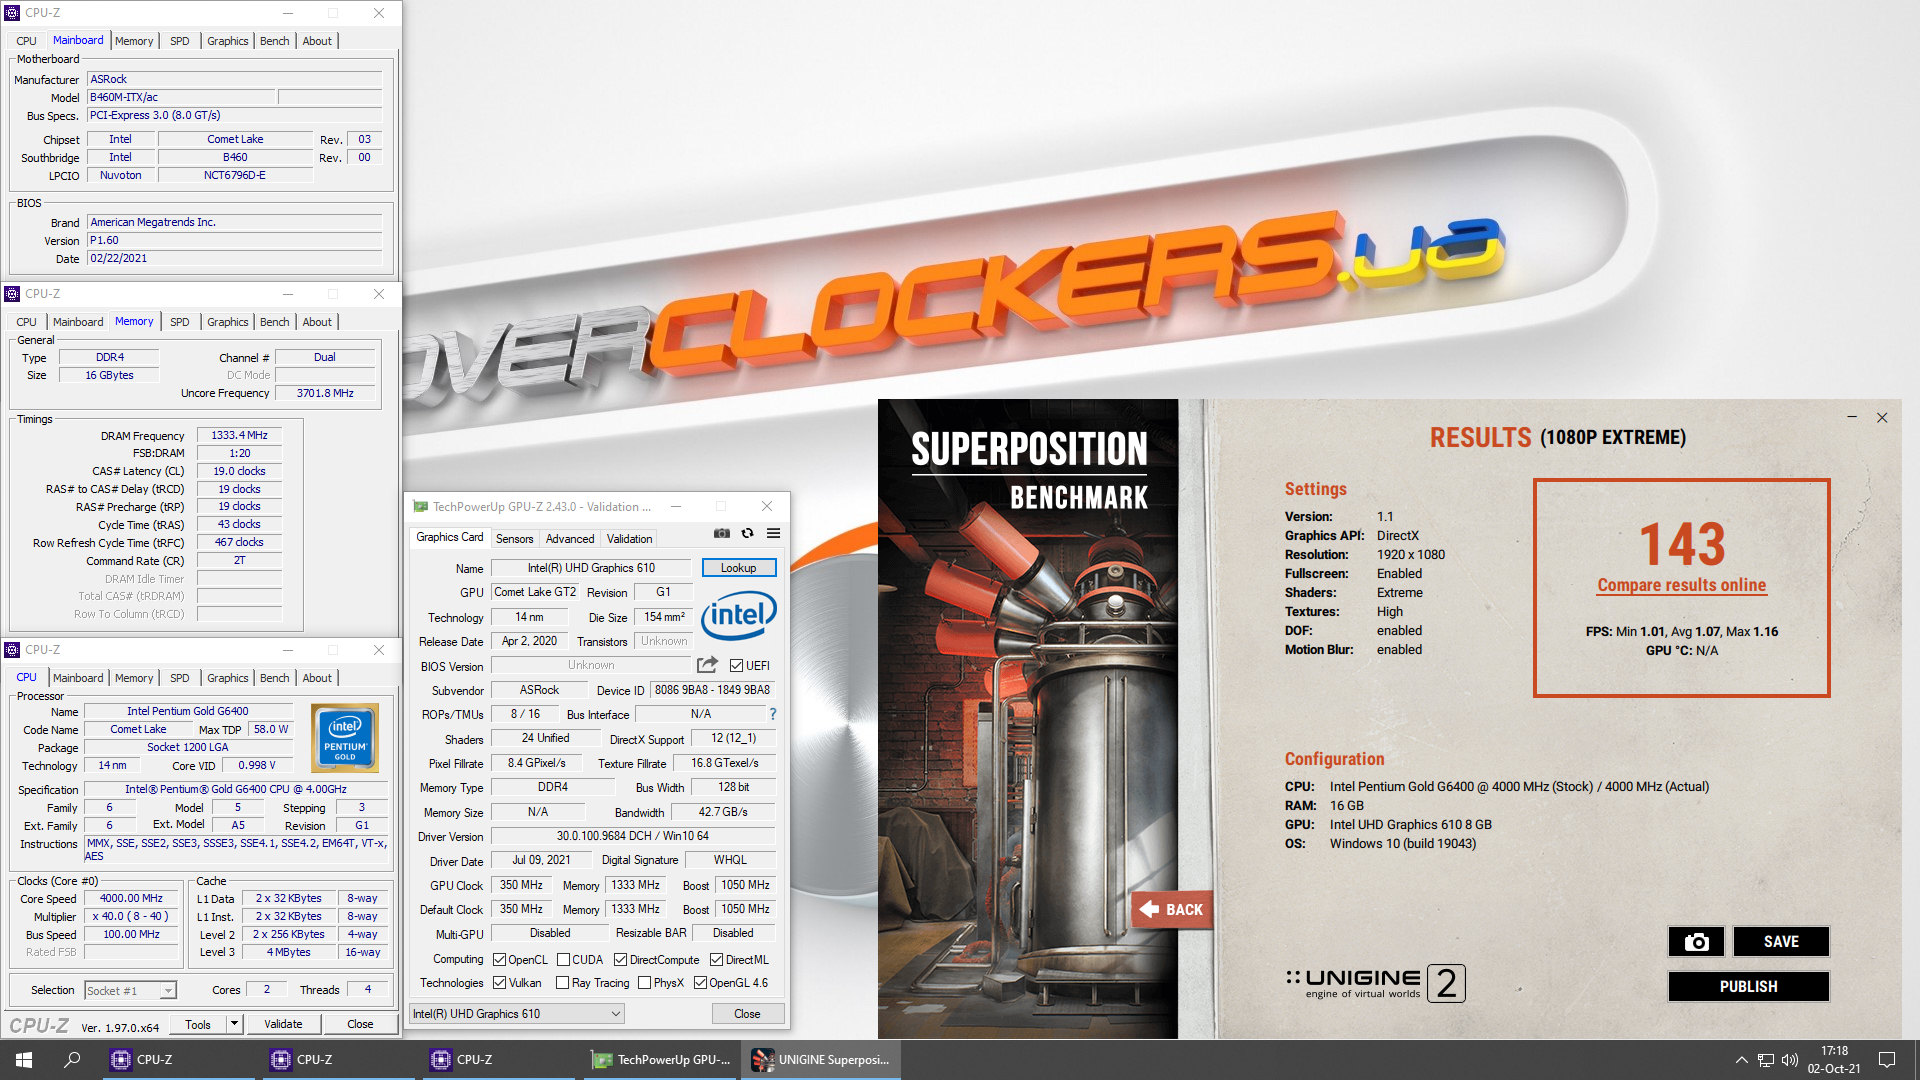The height and width of the screenshot is (1080, 1920).
Task: Click Close button in bottom CPU-Z window
Action: click(360, 1024)
